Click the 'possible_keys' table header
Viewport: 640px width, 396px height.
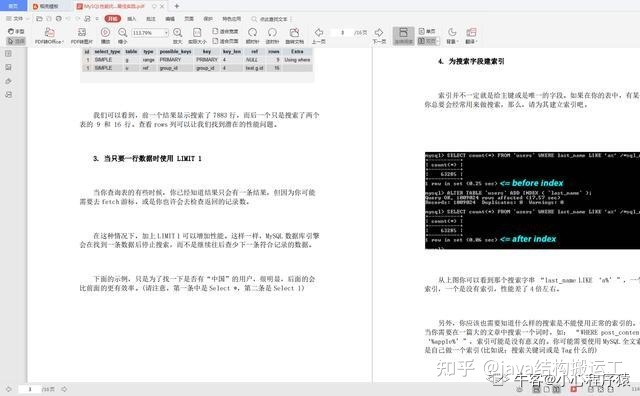point(176,51)
